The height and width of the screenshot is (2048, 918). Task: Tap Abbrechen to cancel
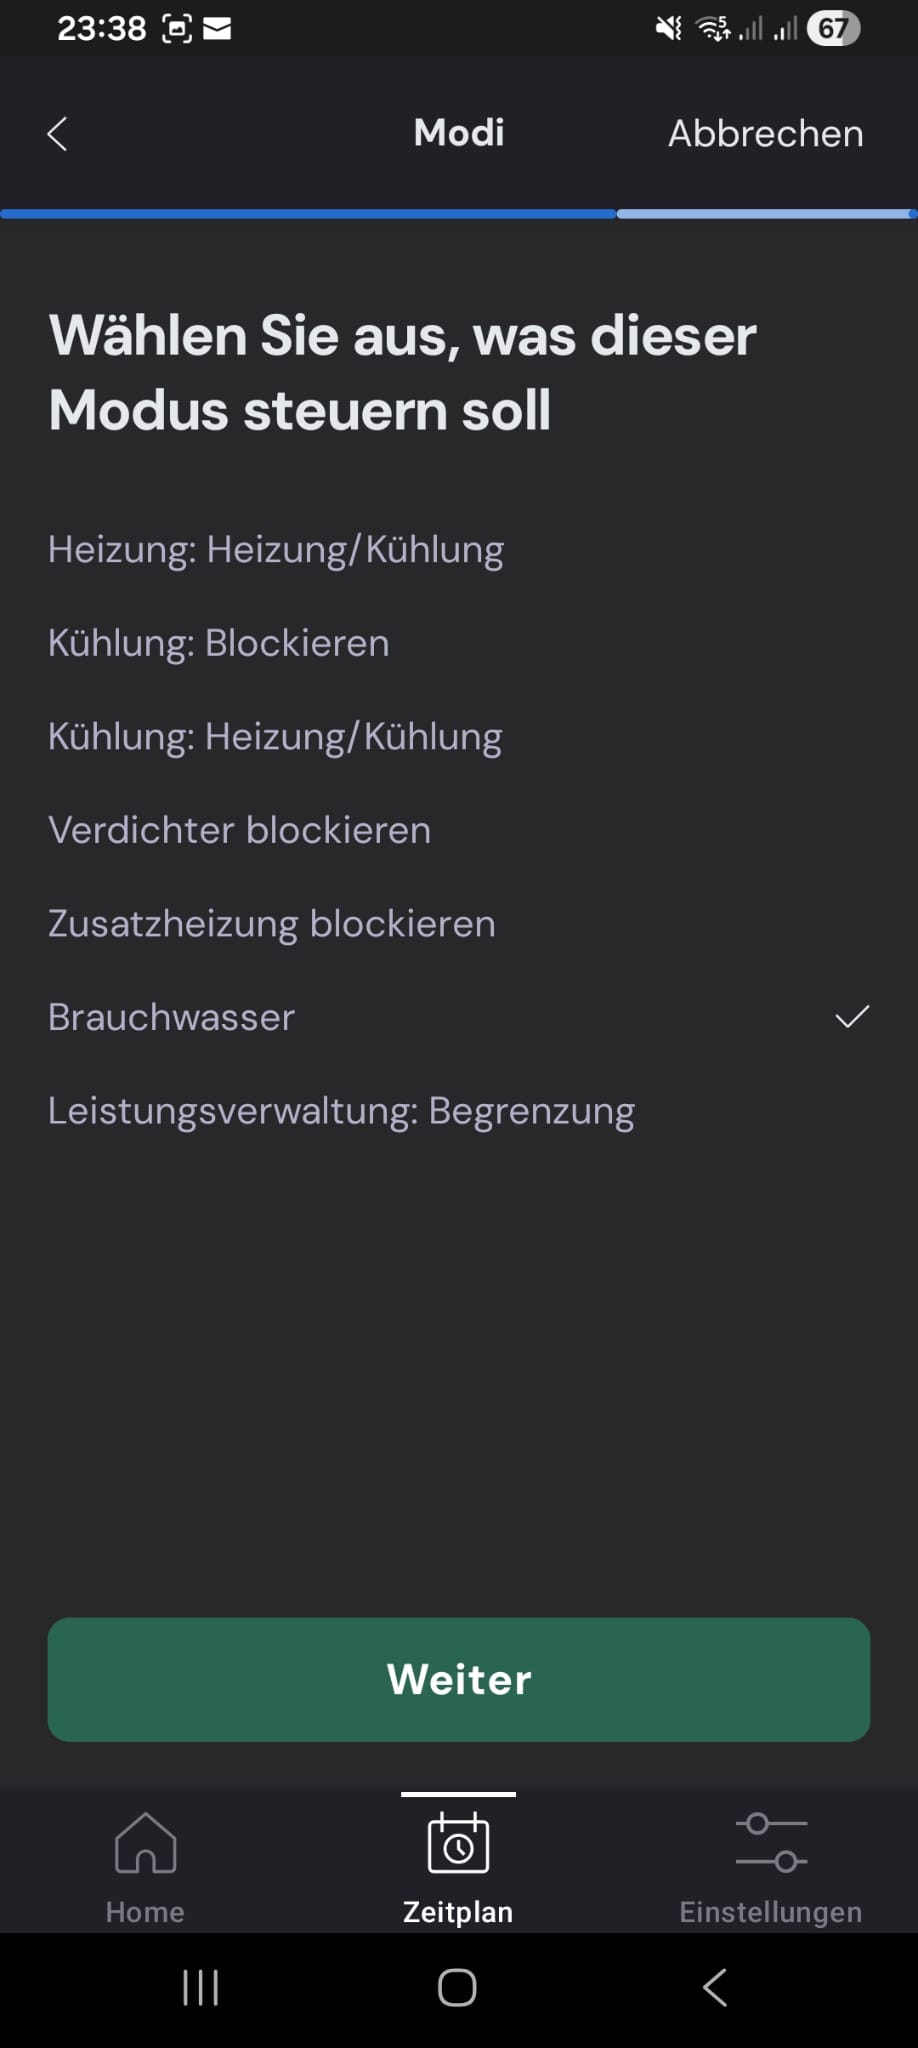[765, 134]
